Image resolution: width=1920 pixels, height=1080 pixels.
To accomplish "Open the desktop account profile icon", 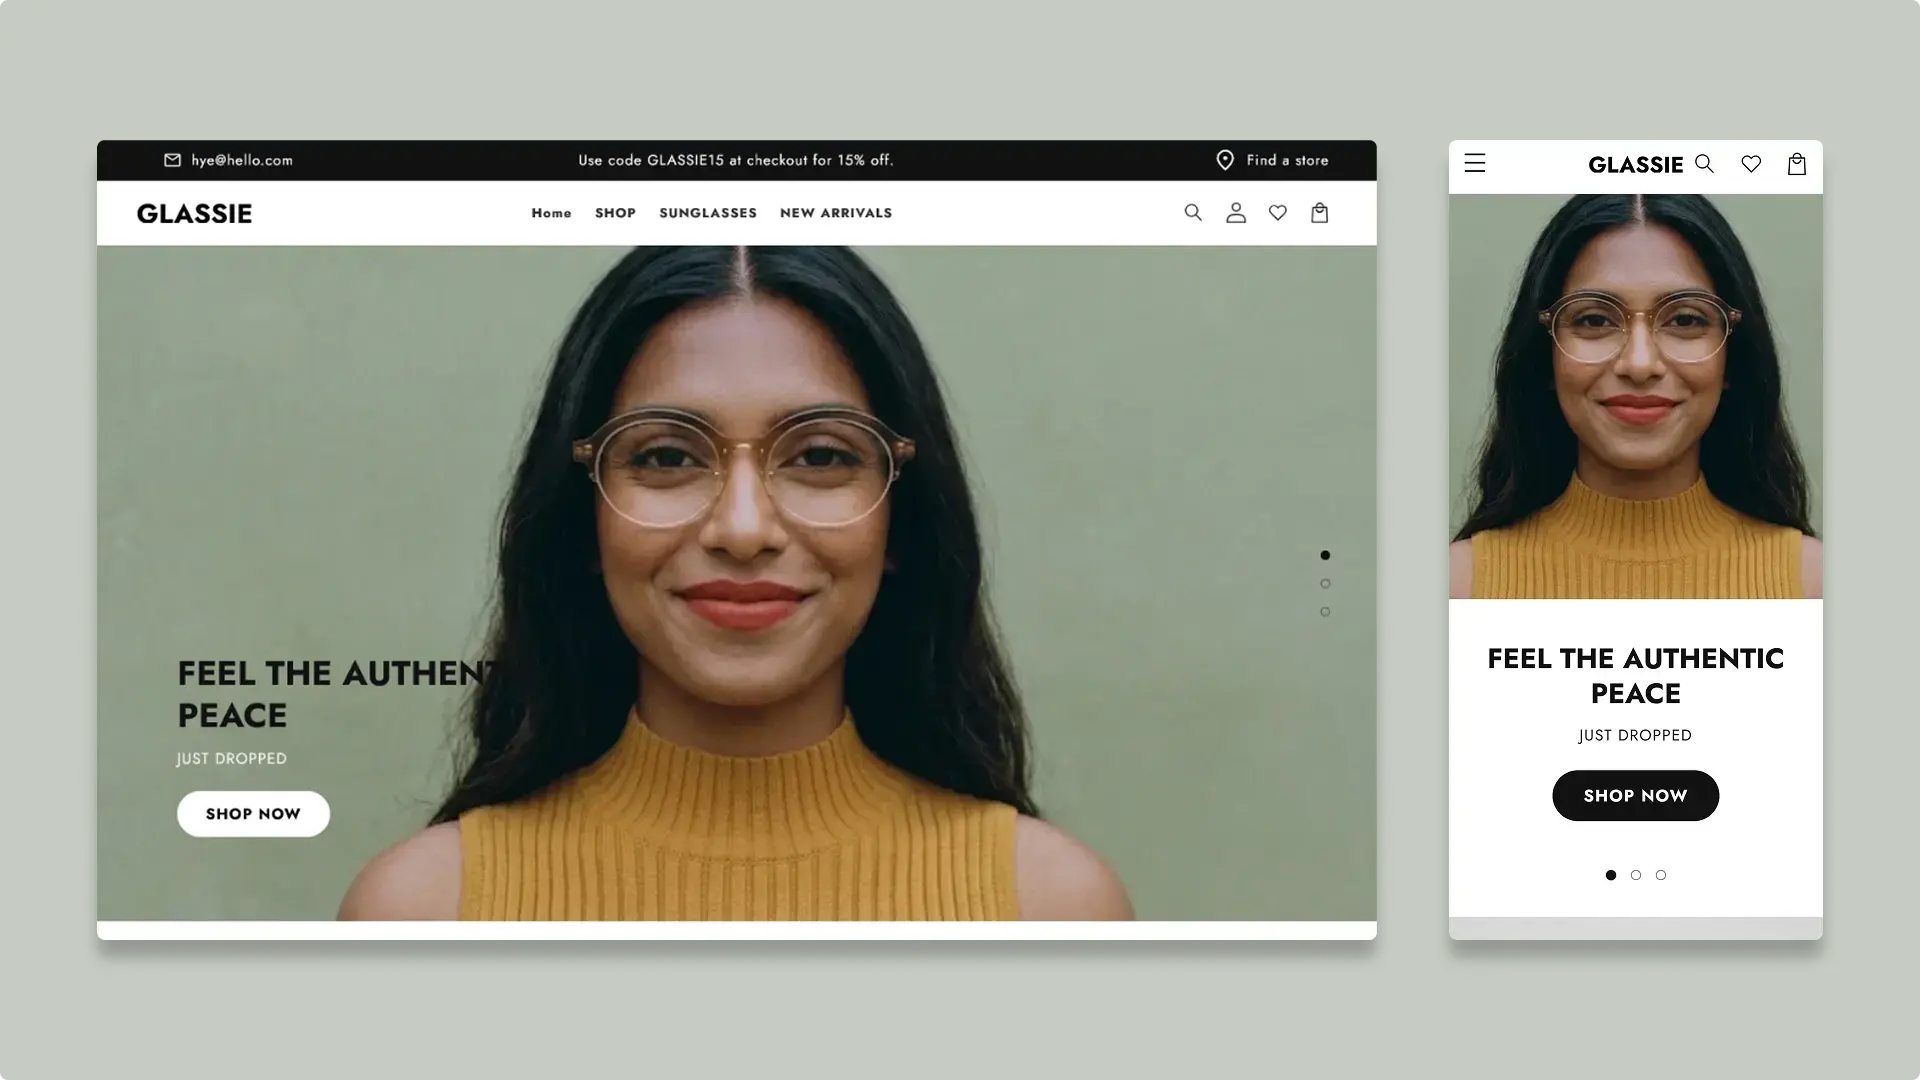I will [1236, 212].
